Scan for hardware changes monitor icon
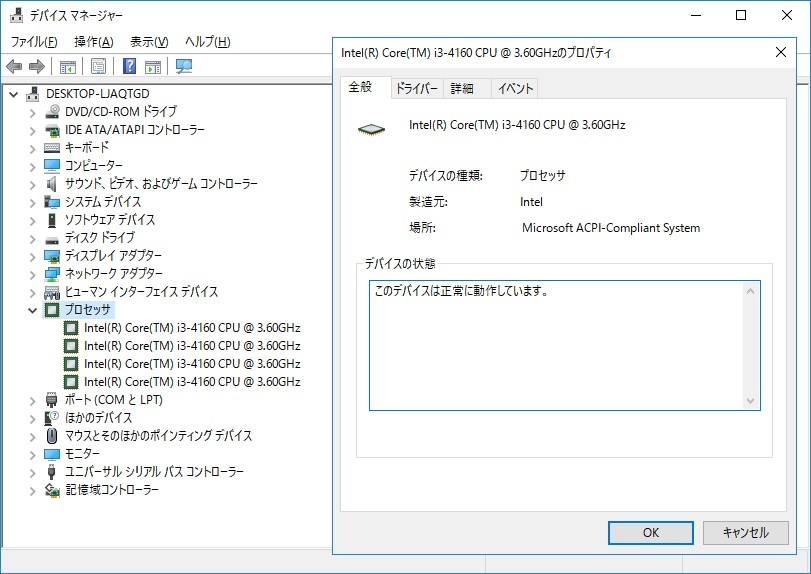811x574 pixels. click(x=184, y=66)
